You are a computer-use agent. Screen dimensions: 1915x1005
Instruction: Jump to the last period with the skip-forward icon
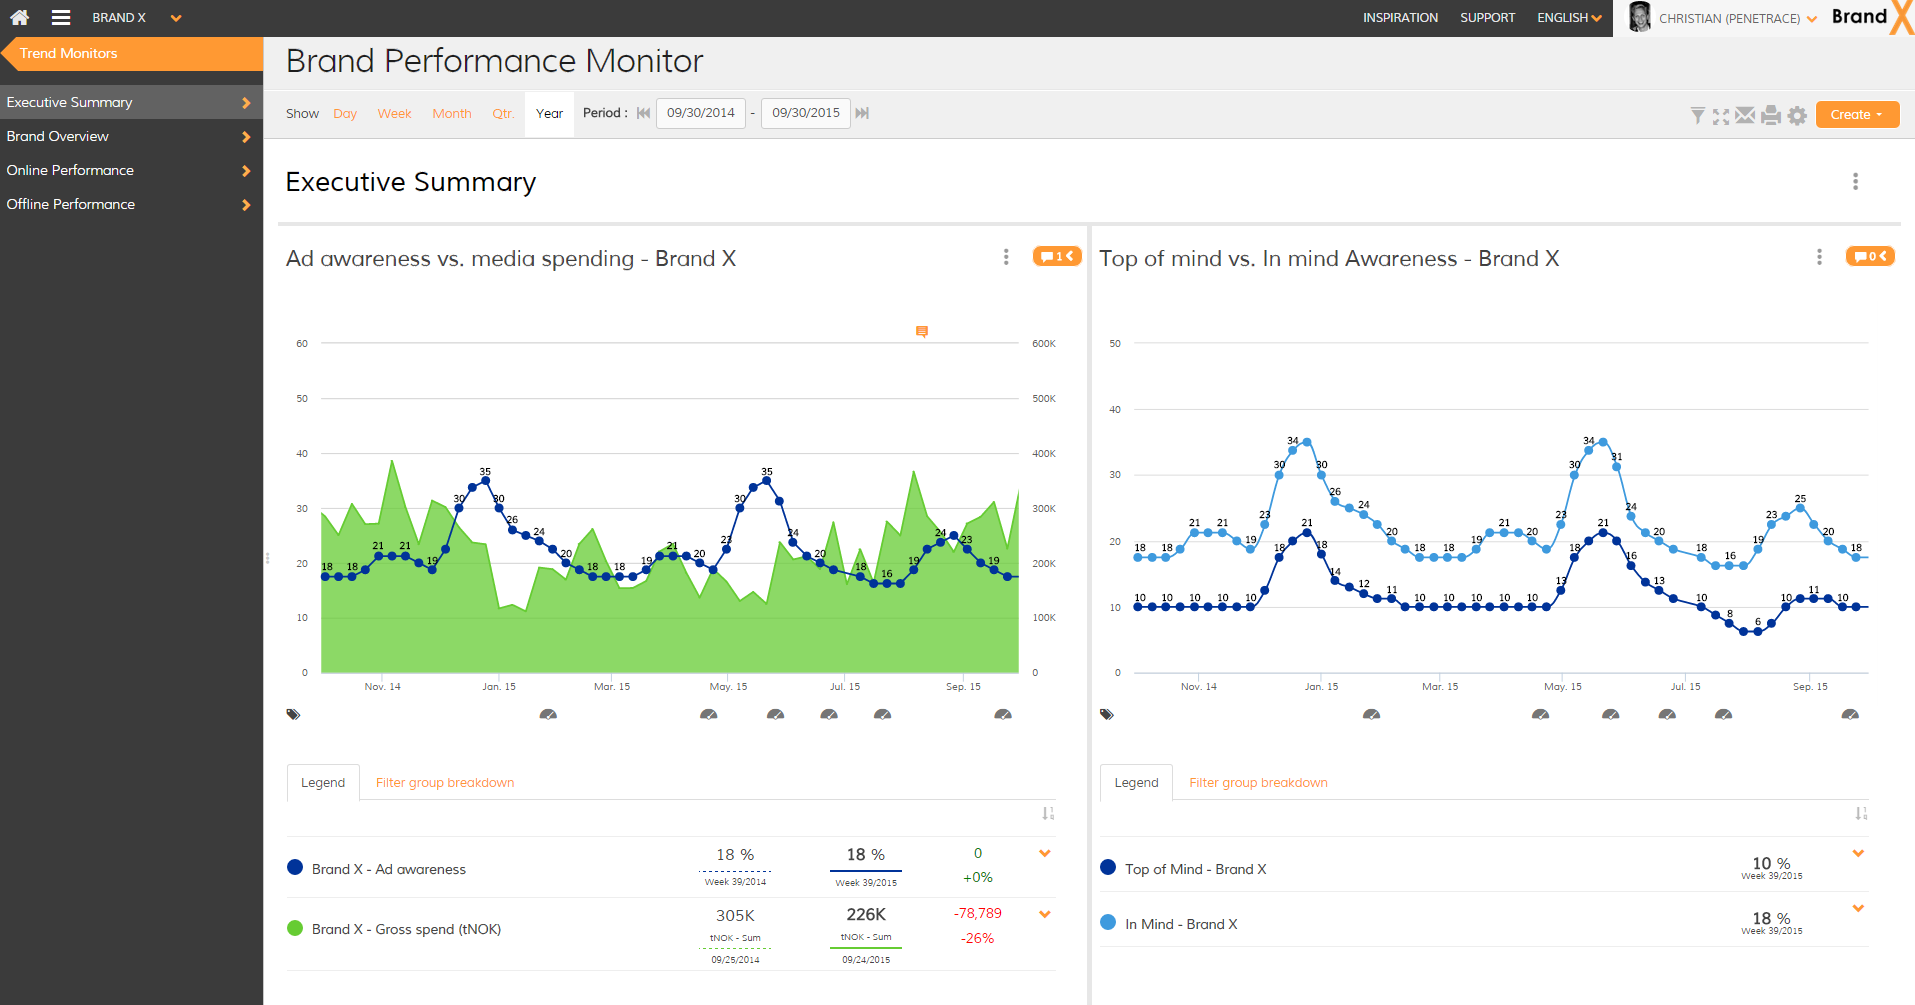coord(862,113)
